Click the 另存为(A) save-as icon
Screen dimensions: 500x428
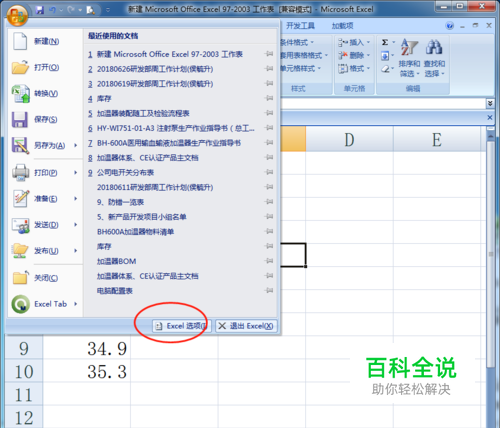tap(20, 145)
